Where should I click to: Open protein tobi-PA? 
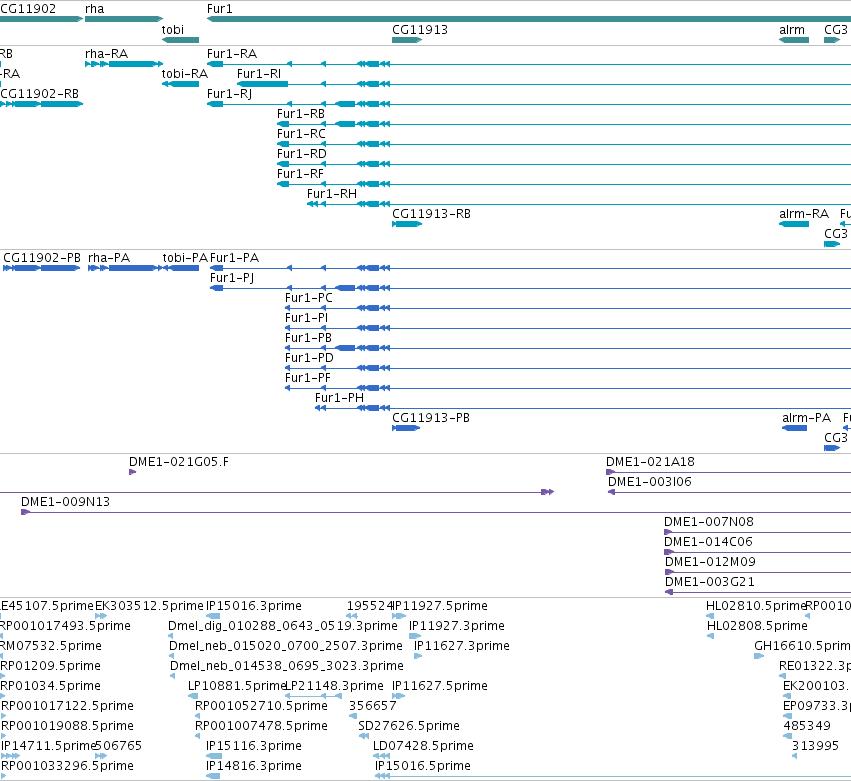coord(185,258)
